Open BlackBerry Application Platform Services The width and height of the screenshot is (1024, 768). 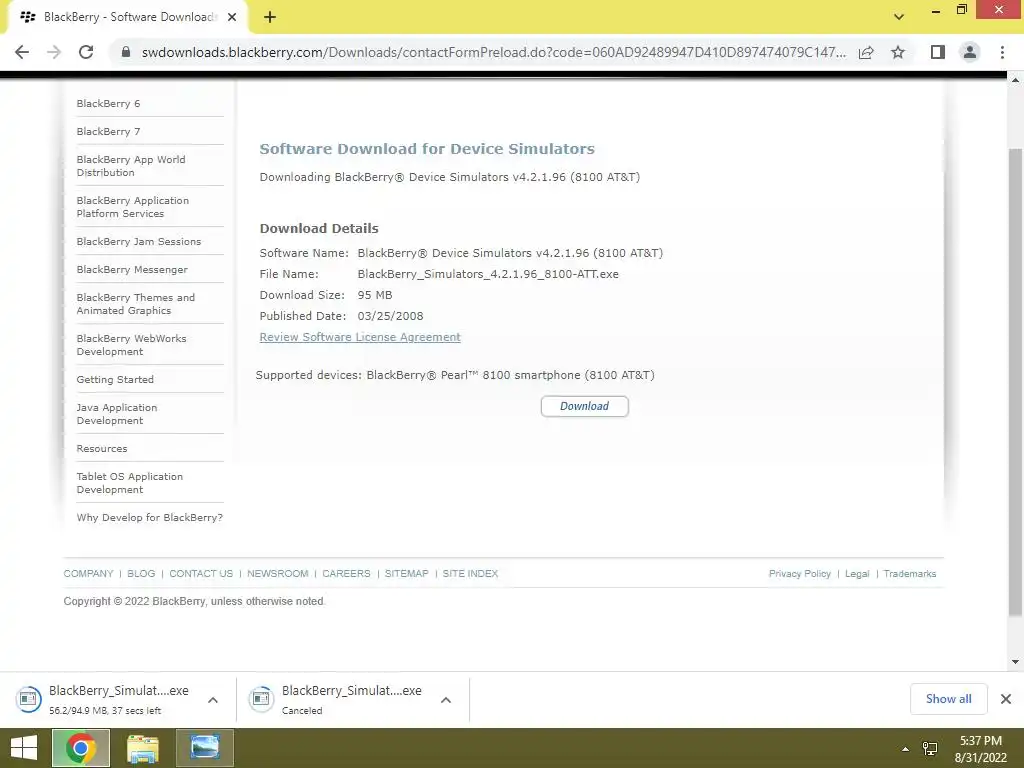133,207
